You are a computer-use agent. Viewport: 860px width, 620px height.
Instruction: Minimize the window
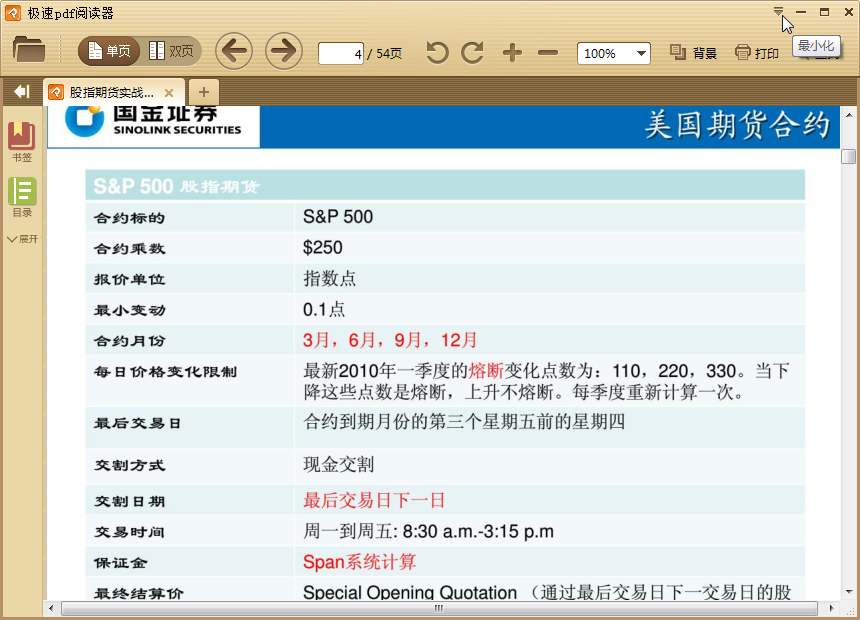[801, 12]
